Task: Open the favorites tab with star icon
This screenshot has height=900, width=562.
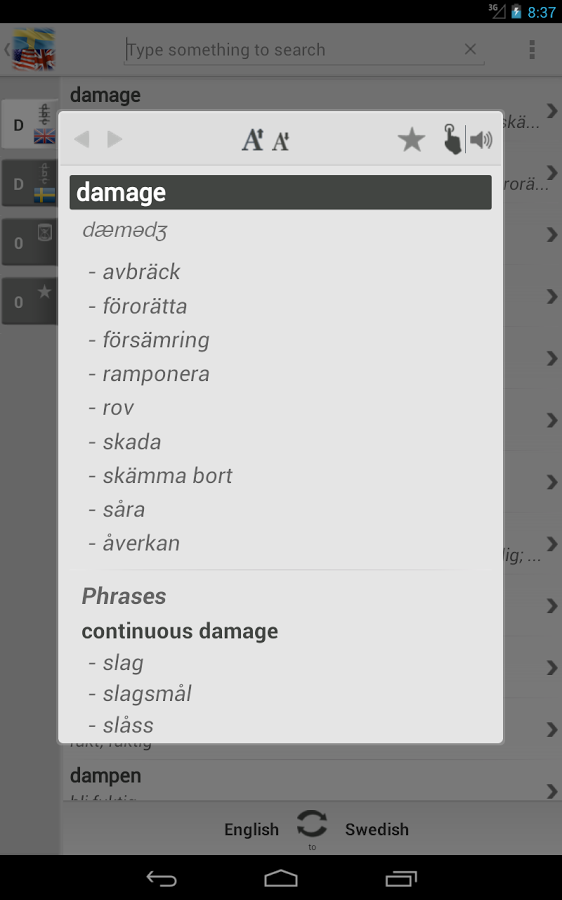Action: (30, 301)
